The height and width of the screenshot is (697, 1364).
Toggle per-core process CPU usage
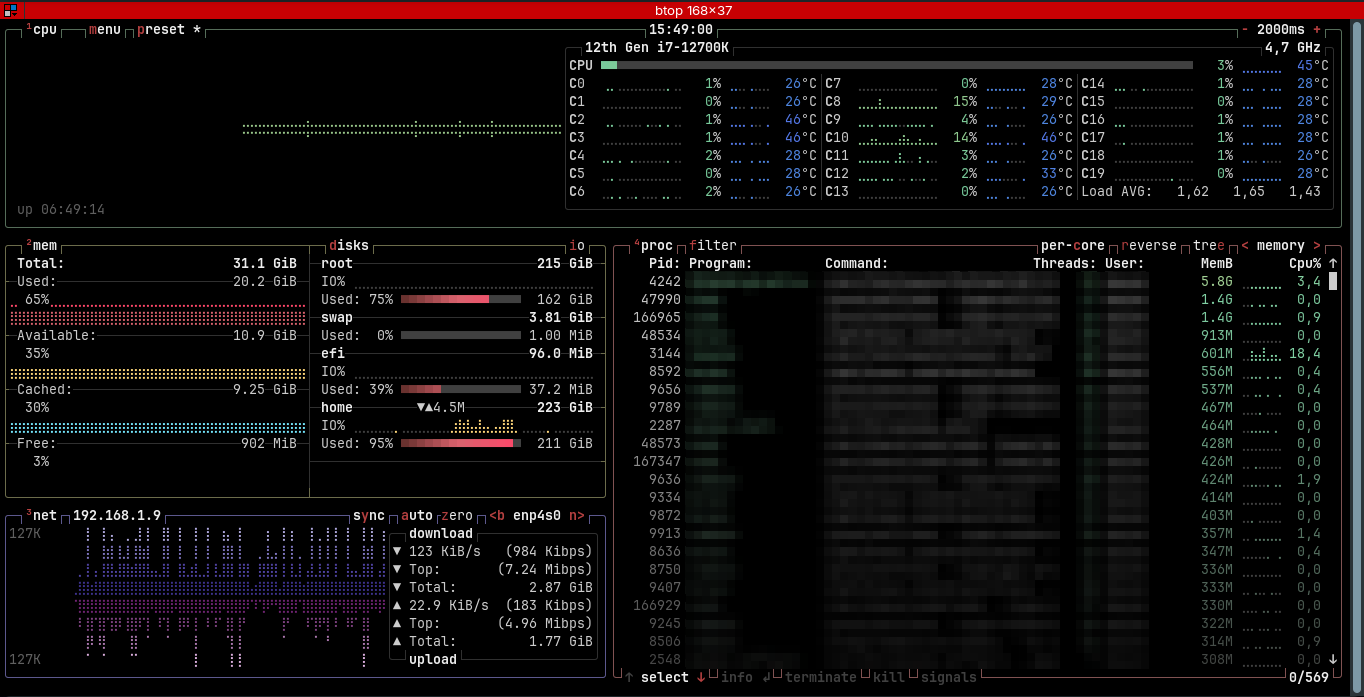tap(1072, 246)
